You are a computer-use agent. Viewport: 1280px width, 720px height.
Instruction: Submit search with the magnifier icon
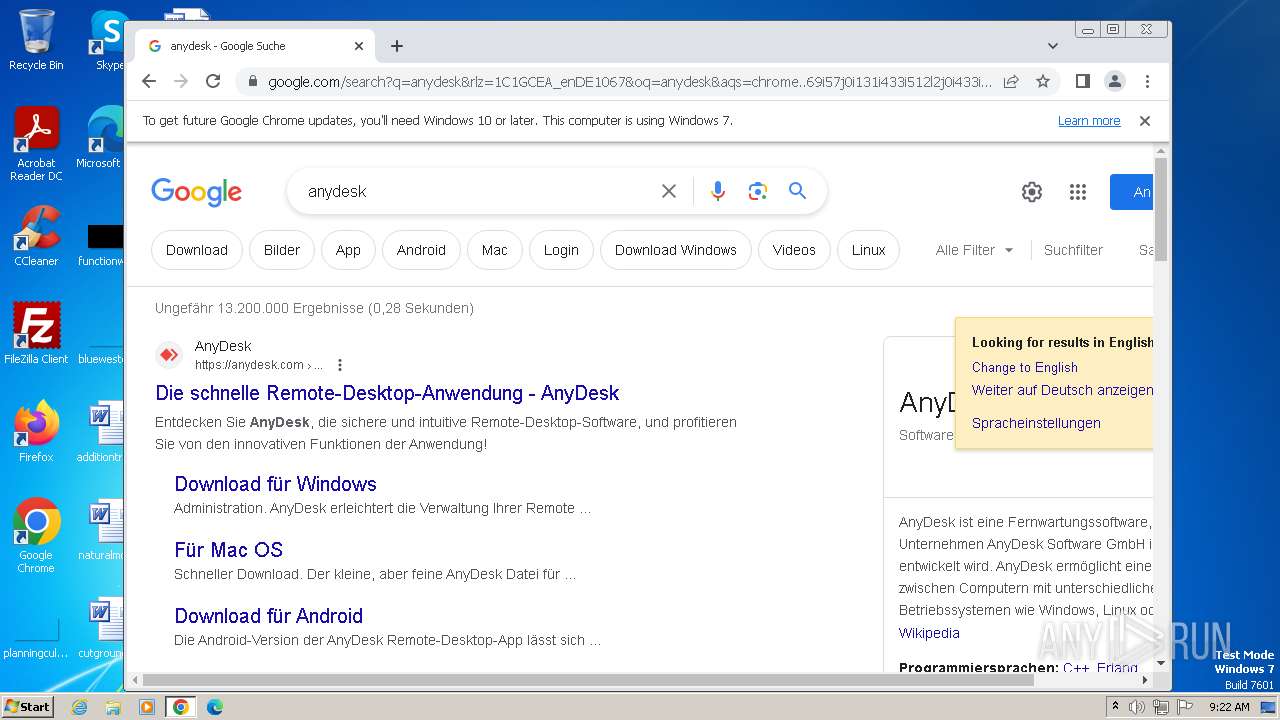pos(797,191)
